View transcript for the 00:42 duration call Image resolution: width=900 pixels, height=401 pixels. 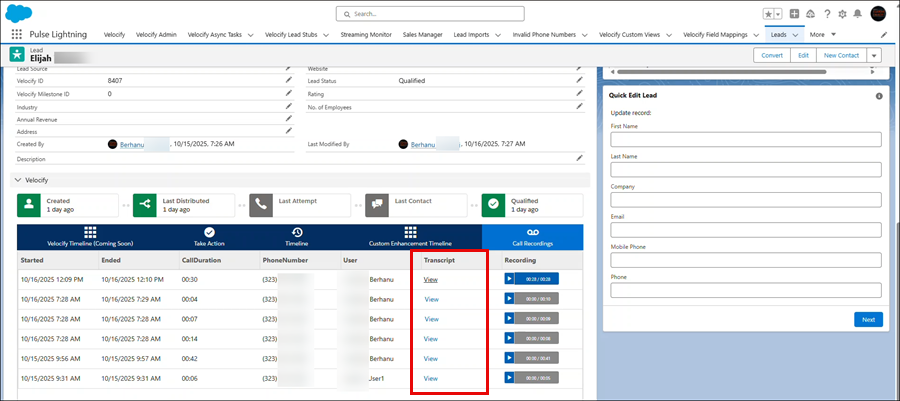[x=431, y=358]
